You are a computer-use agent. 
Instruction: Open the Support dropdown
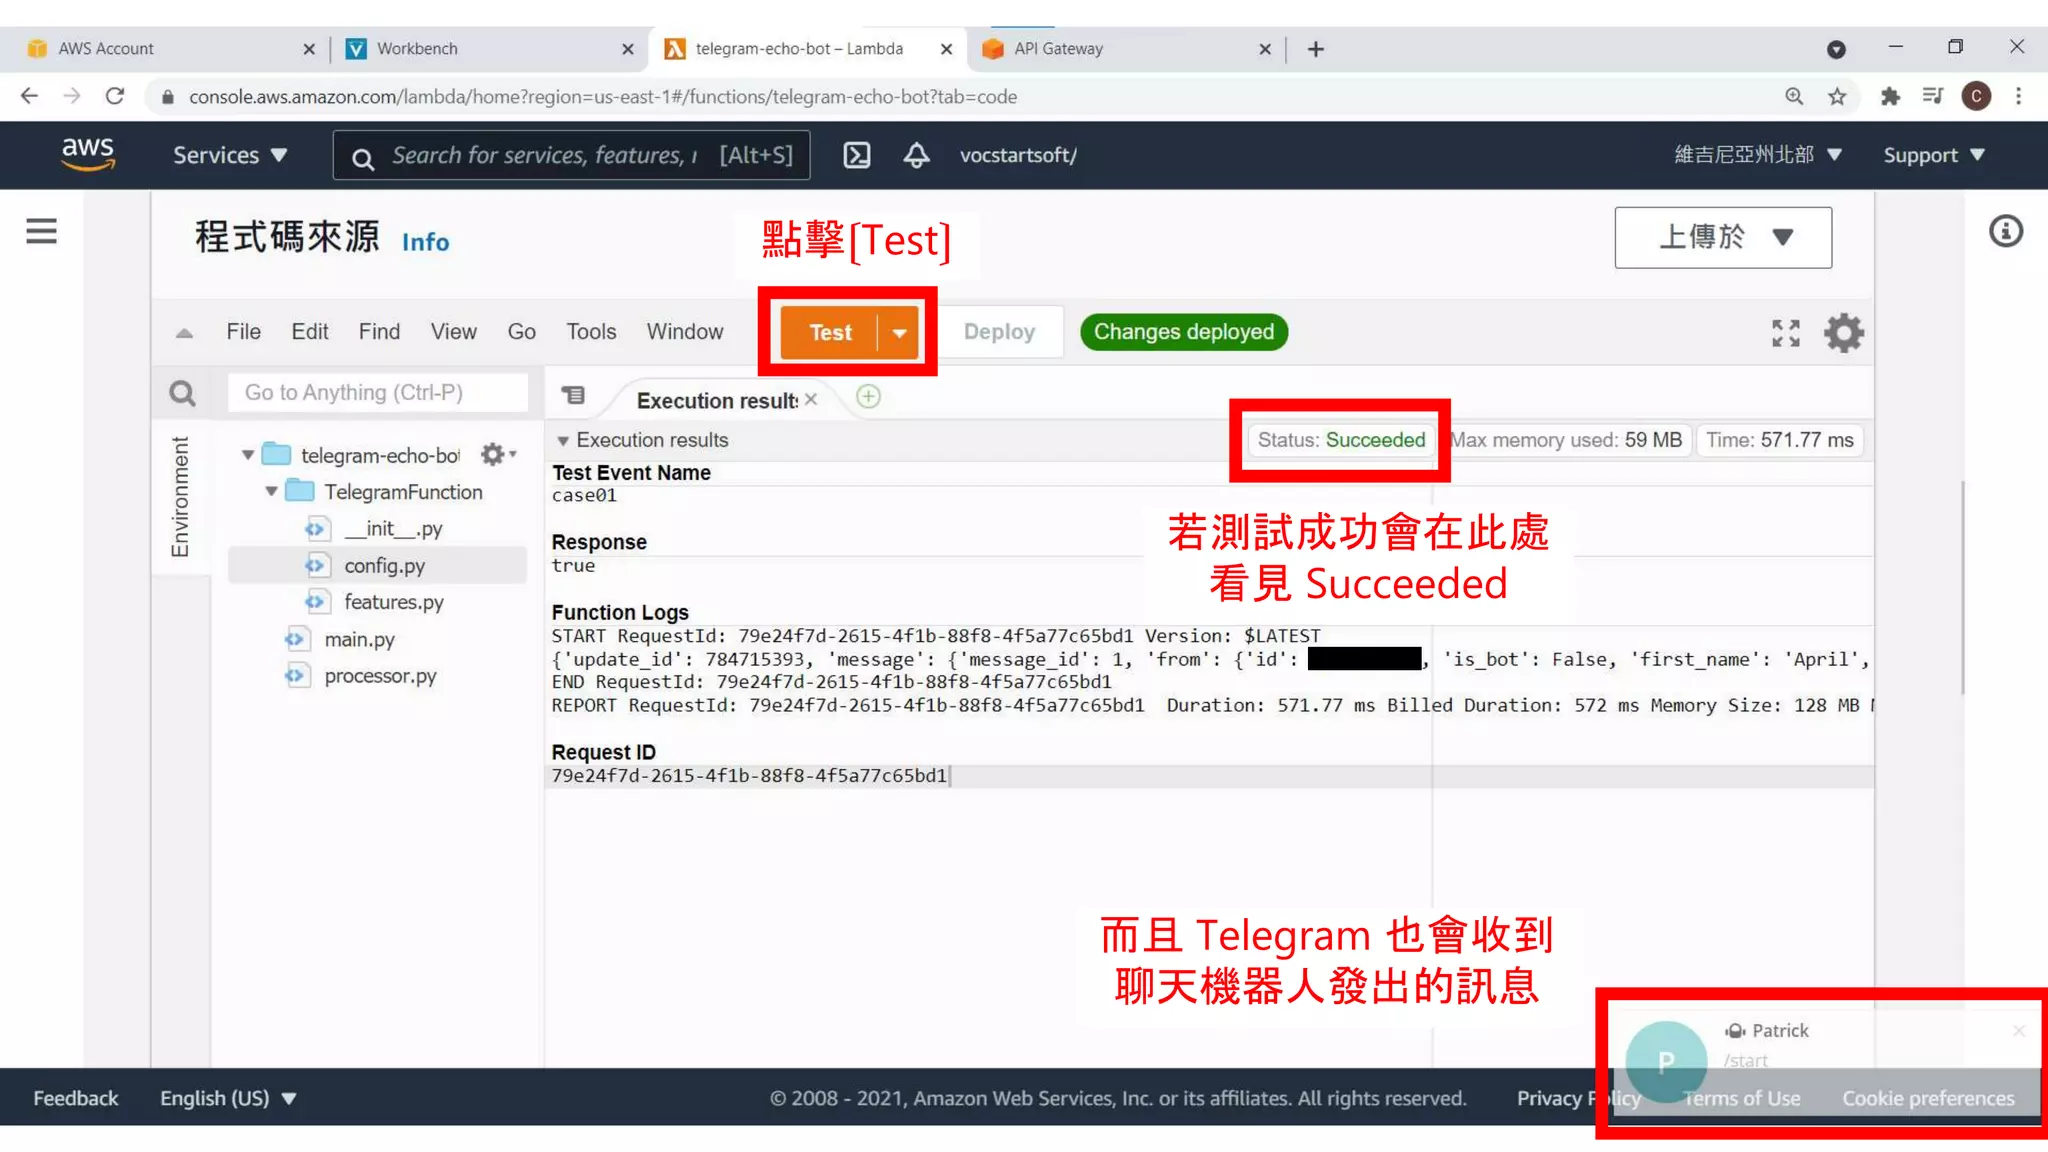1934,155
